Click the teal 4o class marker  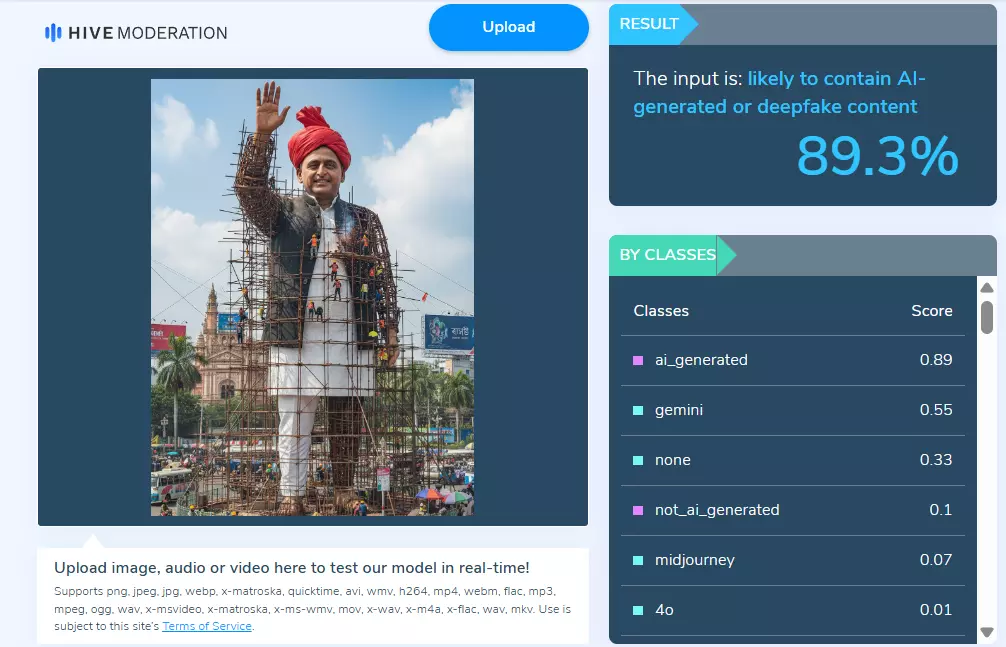pyautogui.click(x=638, y=610)
